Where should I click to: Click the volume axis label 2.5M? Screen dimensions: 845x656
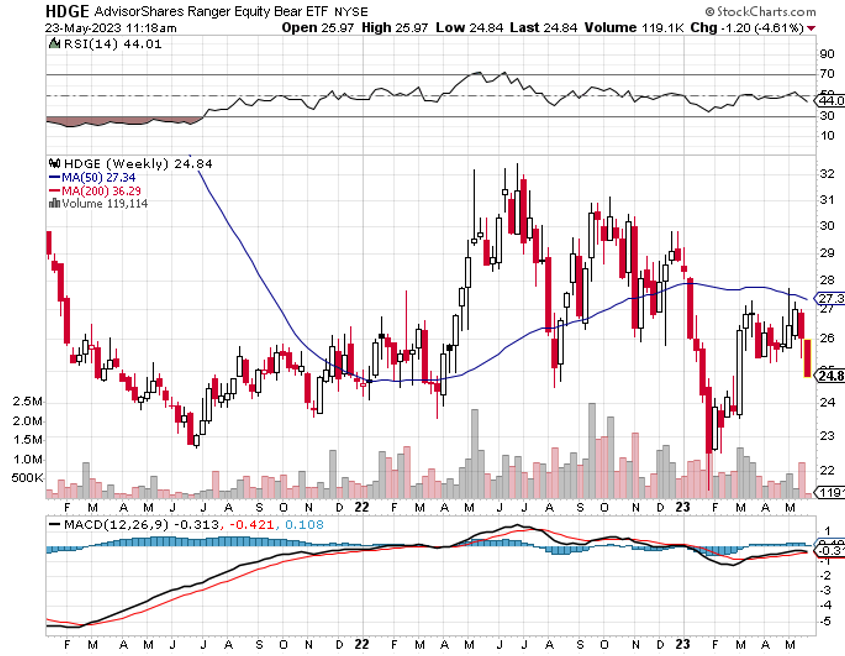coord(27,402)
